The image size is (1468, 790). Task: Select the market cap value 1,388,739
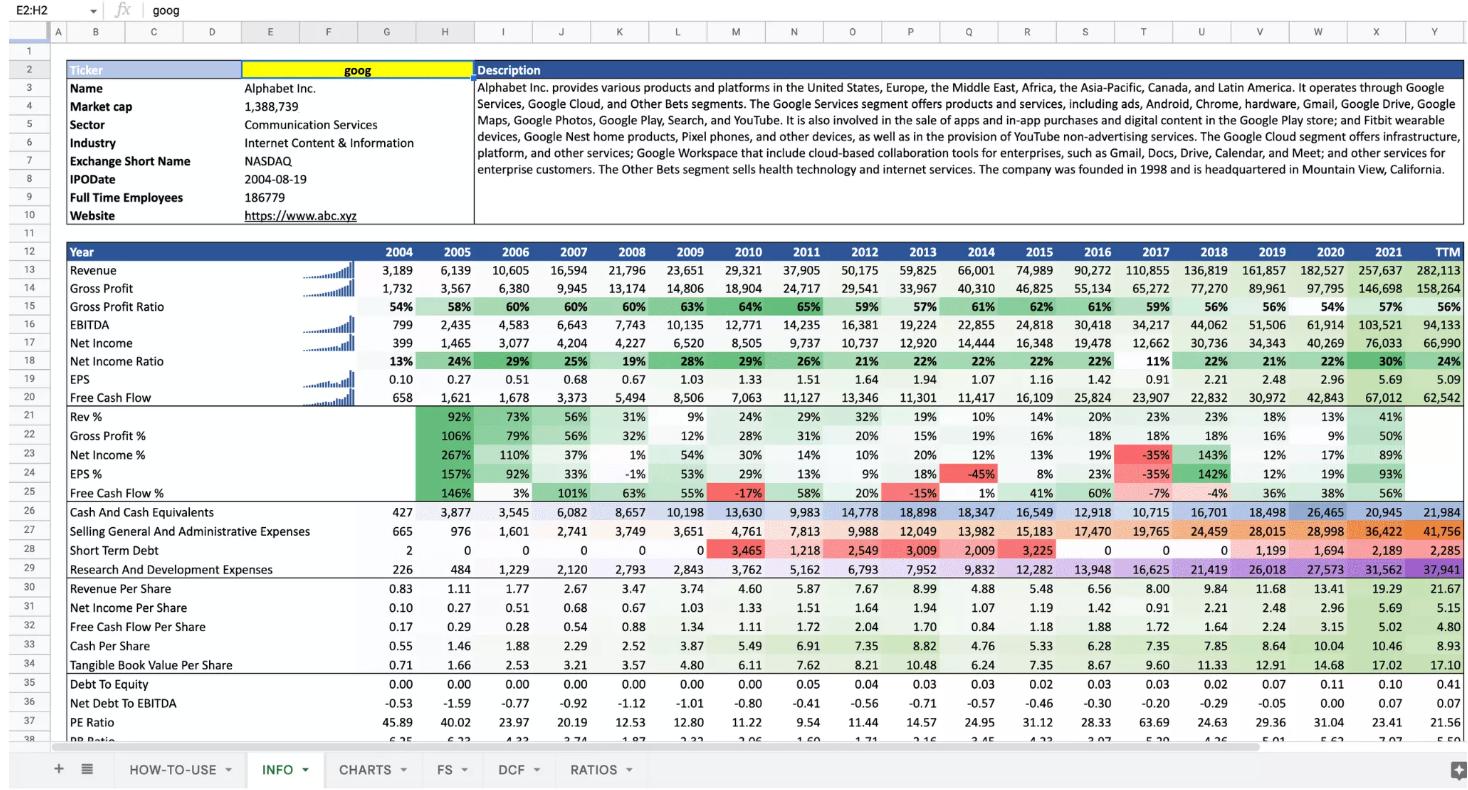point(272,107)
